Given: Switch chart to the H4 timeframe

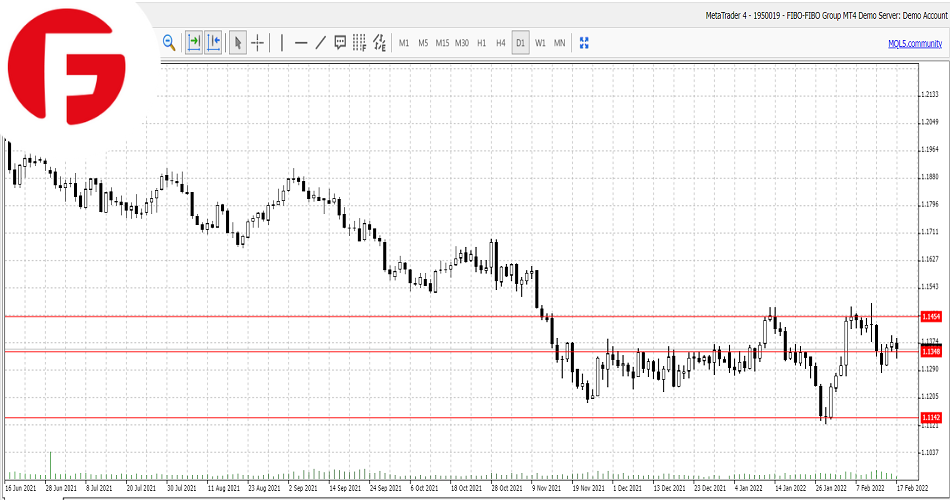Looking at the screenshot, I should [501, 43].
